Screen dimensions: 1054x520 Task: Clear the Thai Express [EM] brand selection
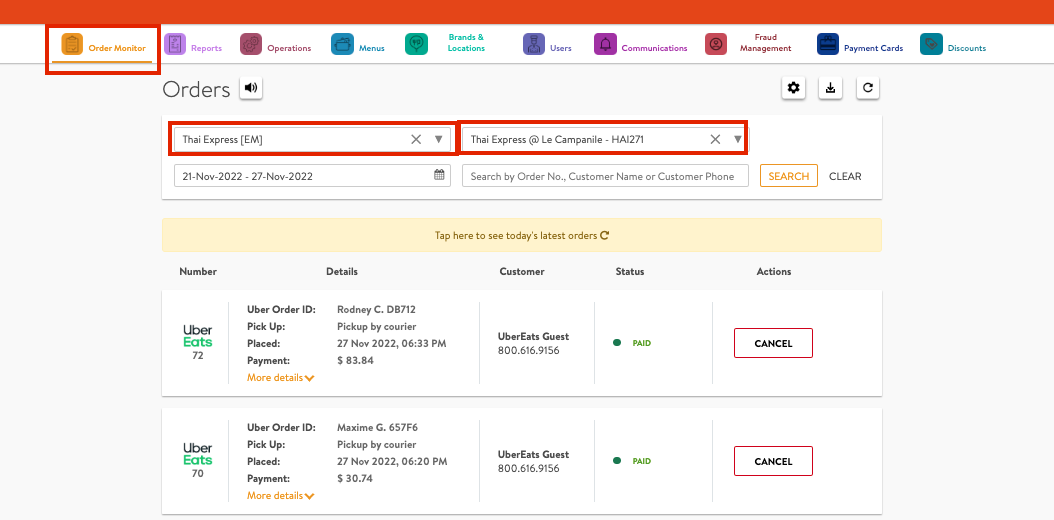(x=416, y=140)
